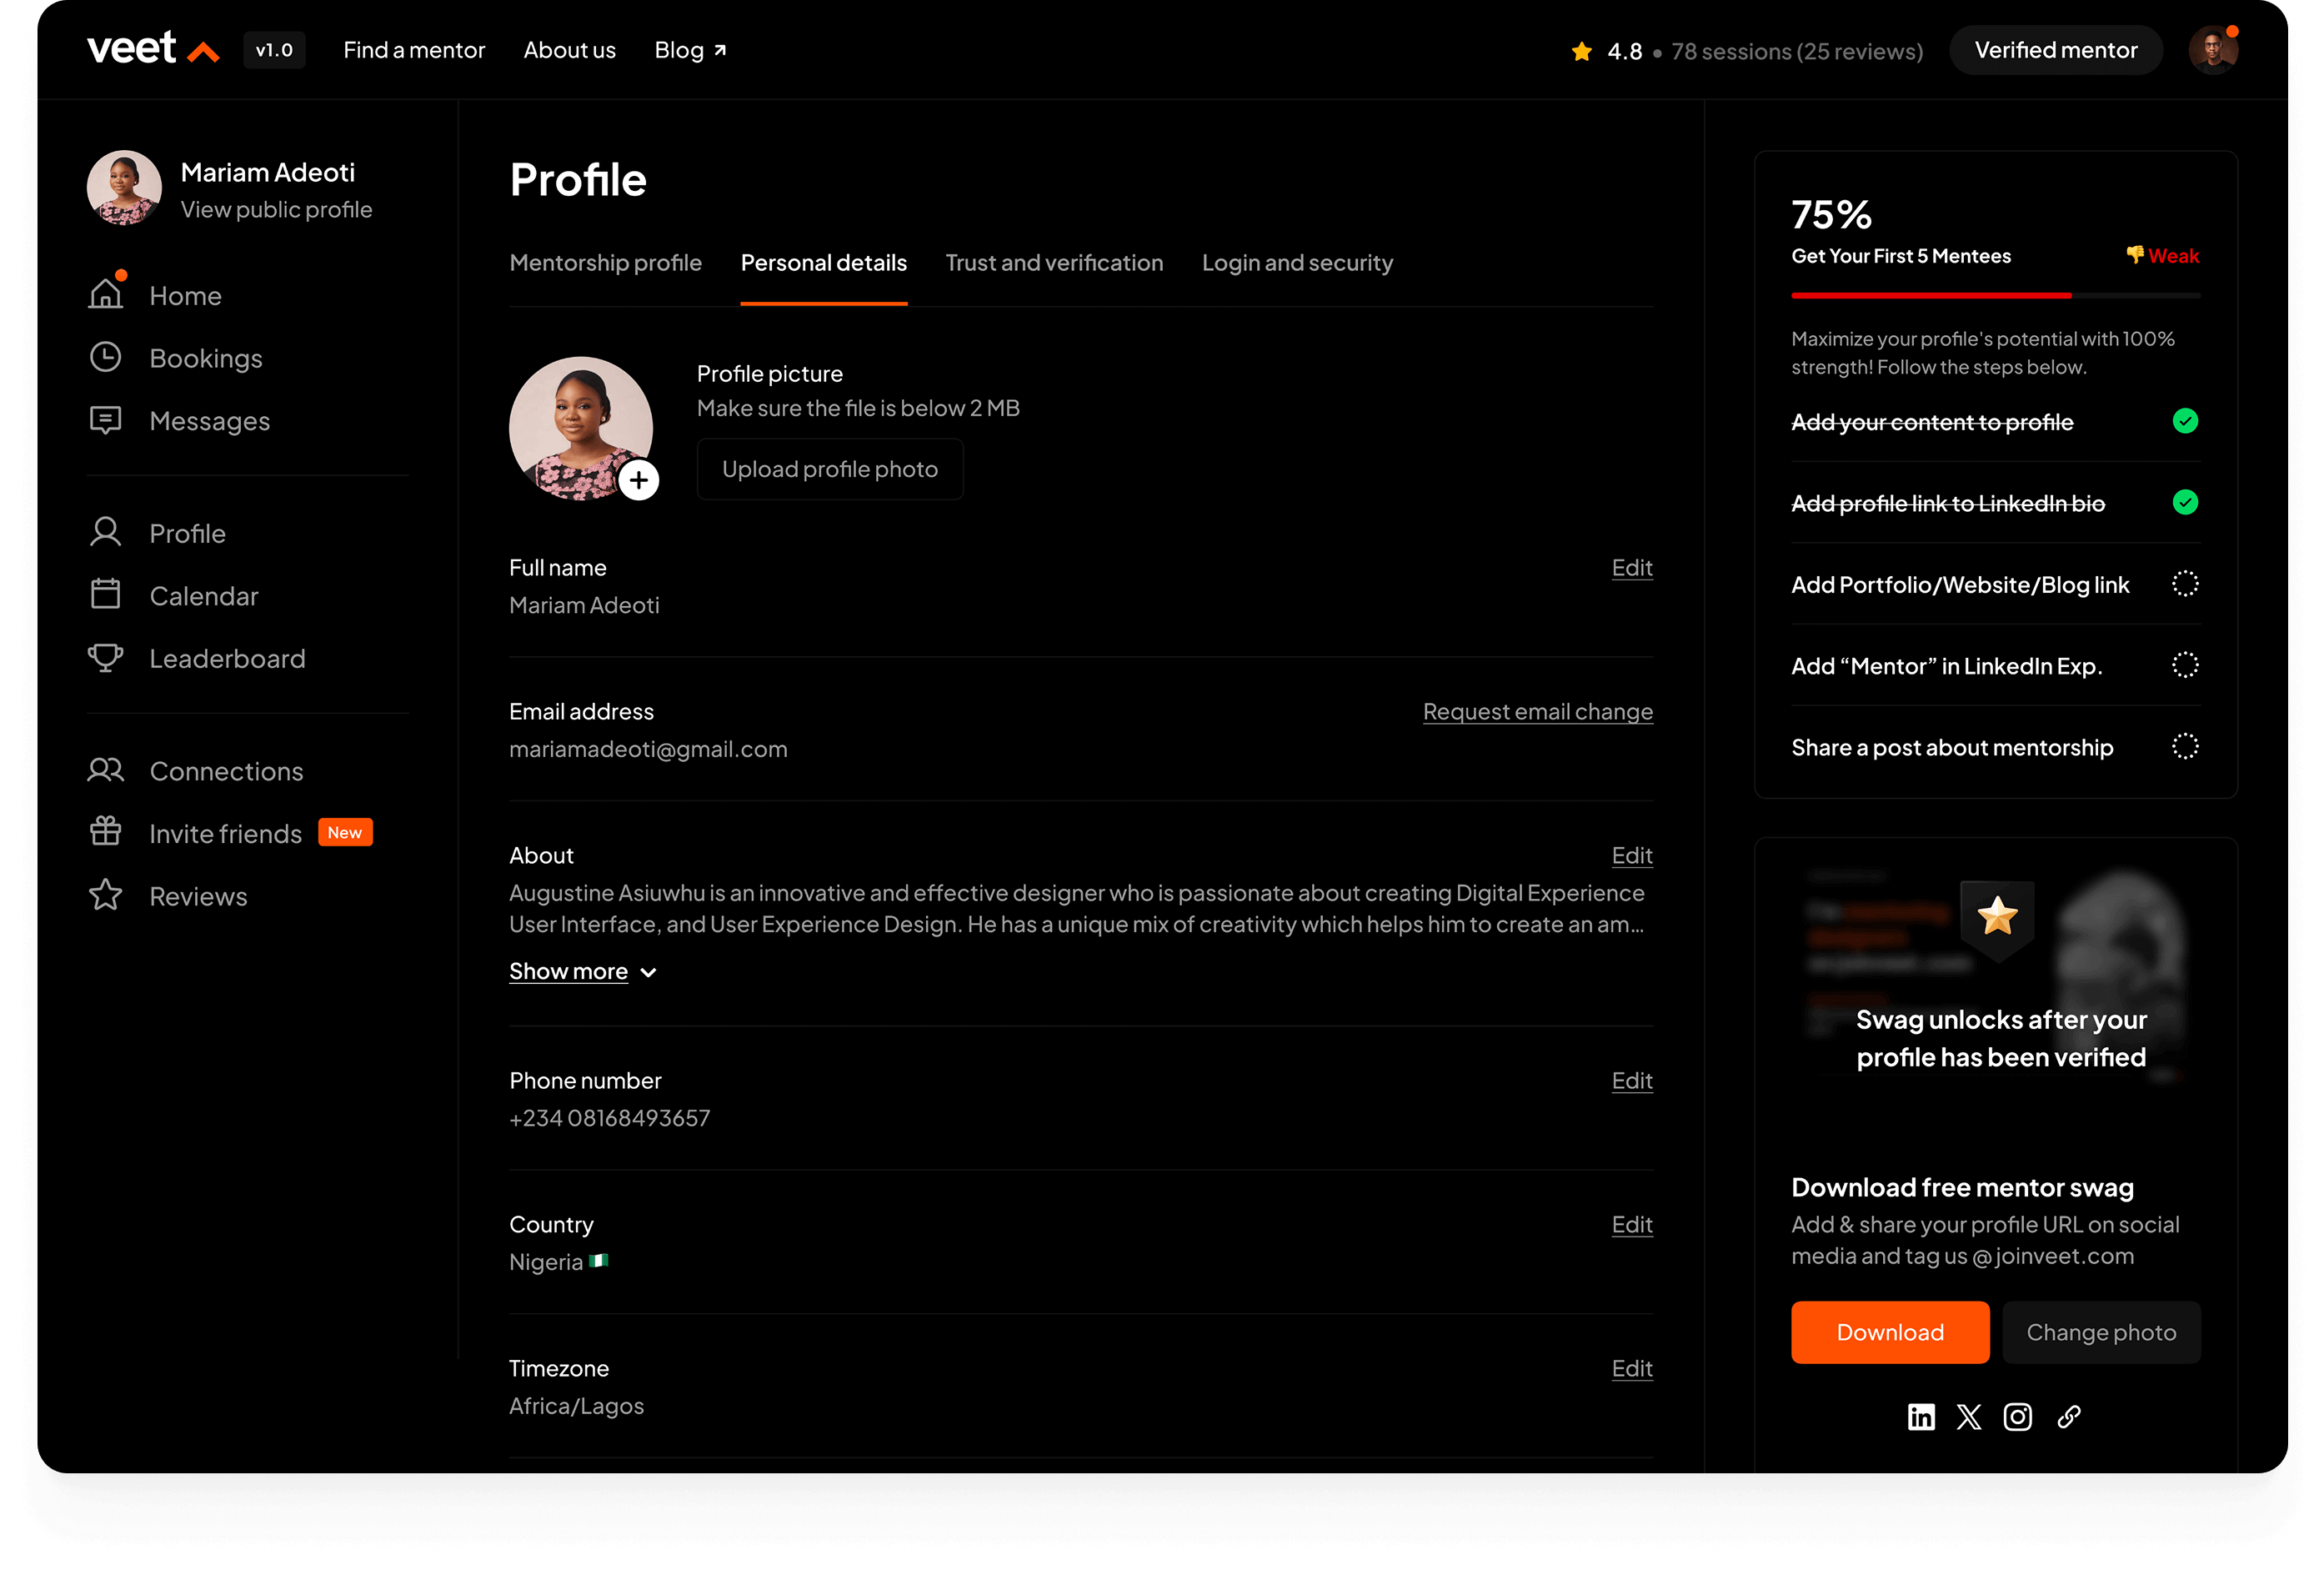2324x1570 pixels.
Task: Switch to Login and security tab
Action: tap(1297, 263)
